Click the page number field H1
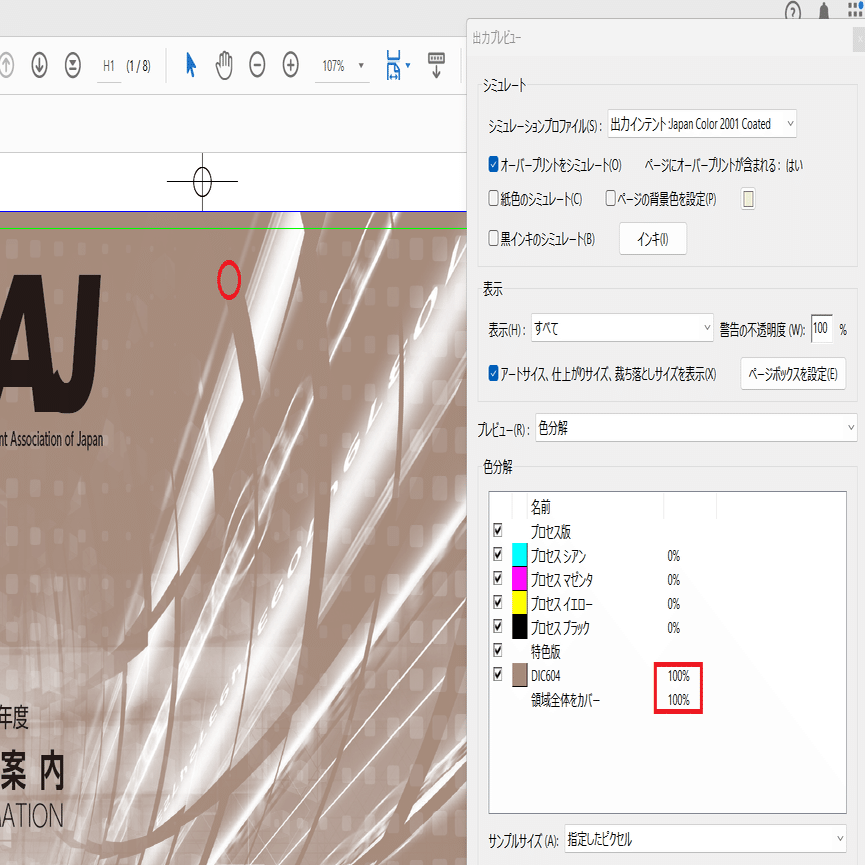Viewport: 865px width, 865px height. click(x=109, y=67)
